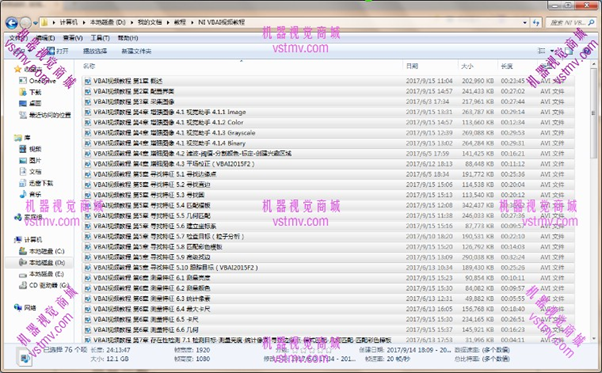Viewport: 602px width, 373px height.
Task: Change view with the view layout icon
Action: pyautogui.click(x=542, y=51)
